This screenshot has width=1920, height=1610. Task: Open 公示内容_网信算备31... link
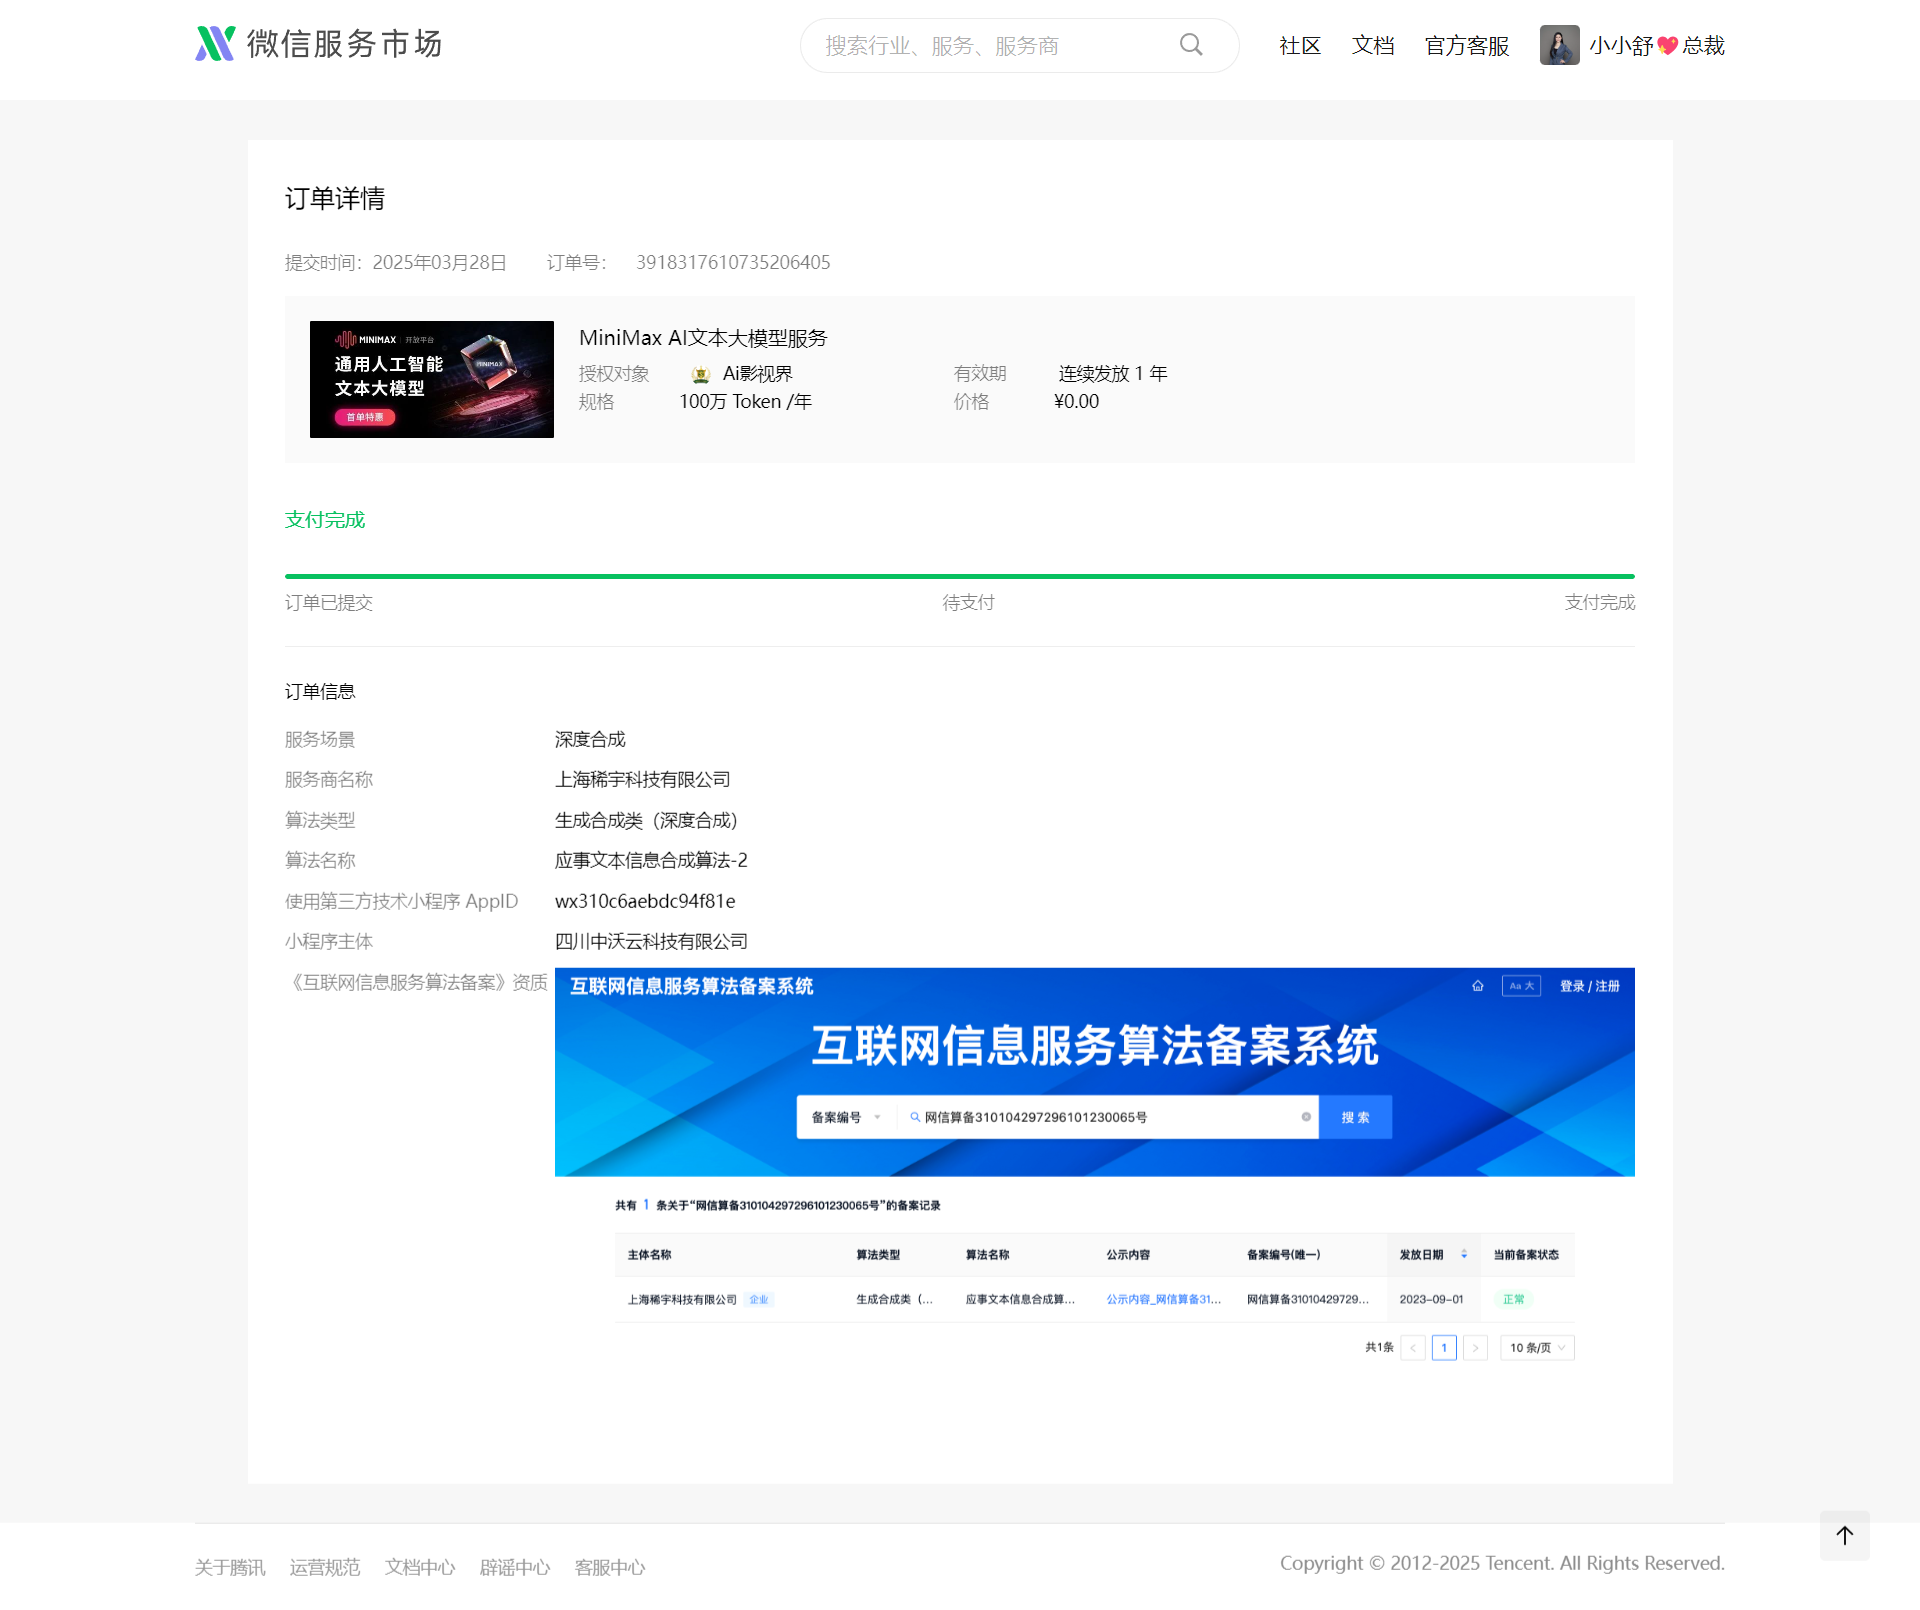click(1163, 1299)
